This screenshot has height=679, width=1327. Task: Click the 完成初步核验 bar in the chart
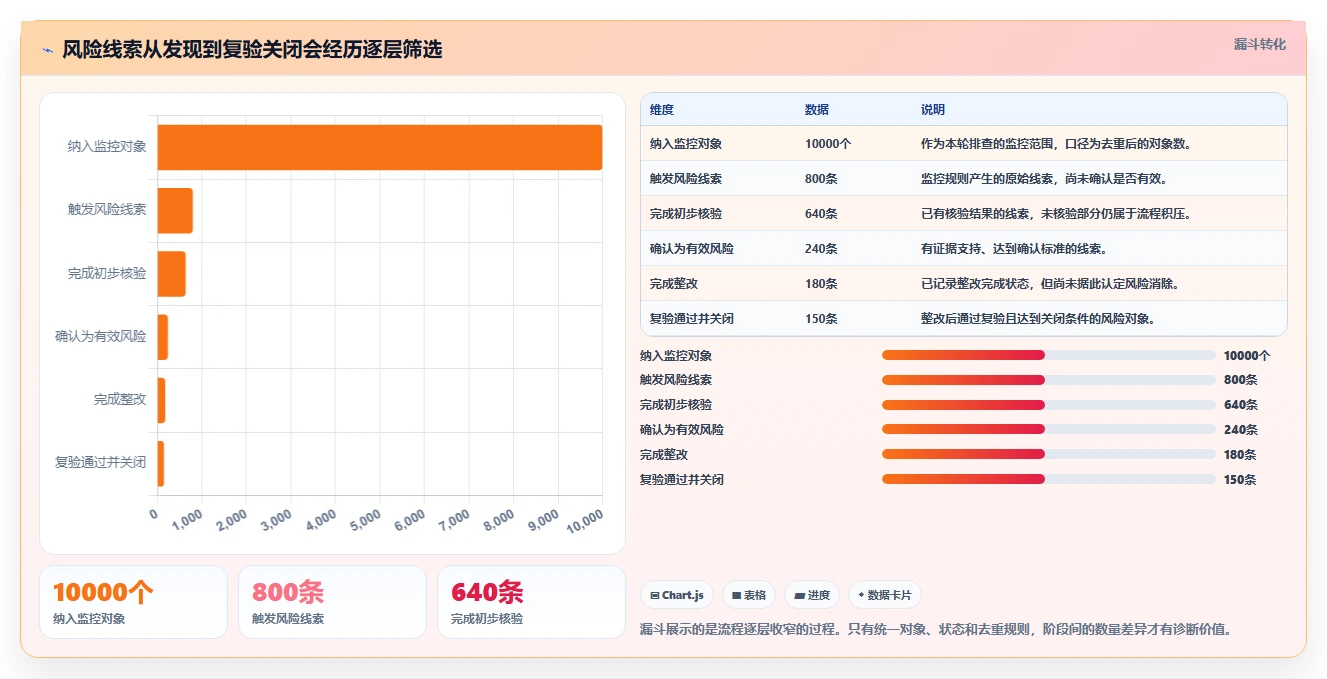point(172,273)
